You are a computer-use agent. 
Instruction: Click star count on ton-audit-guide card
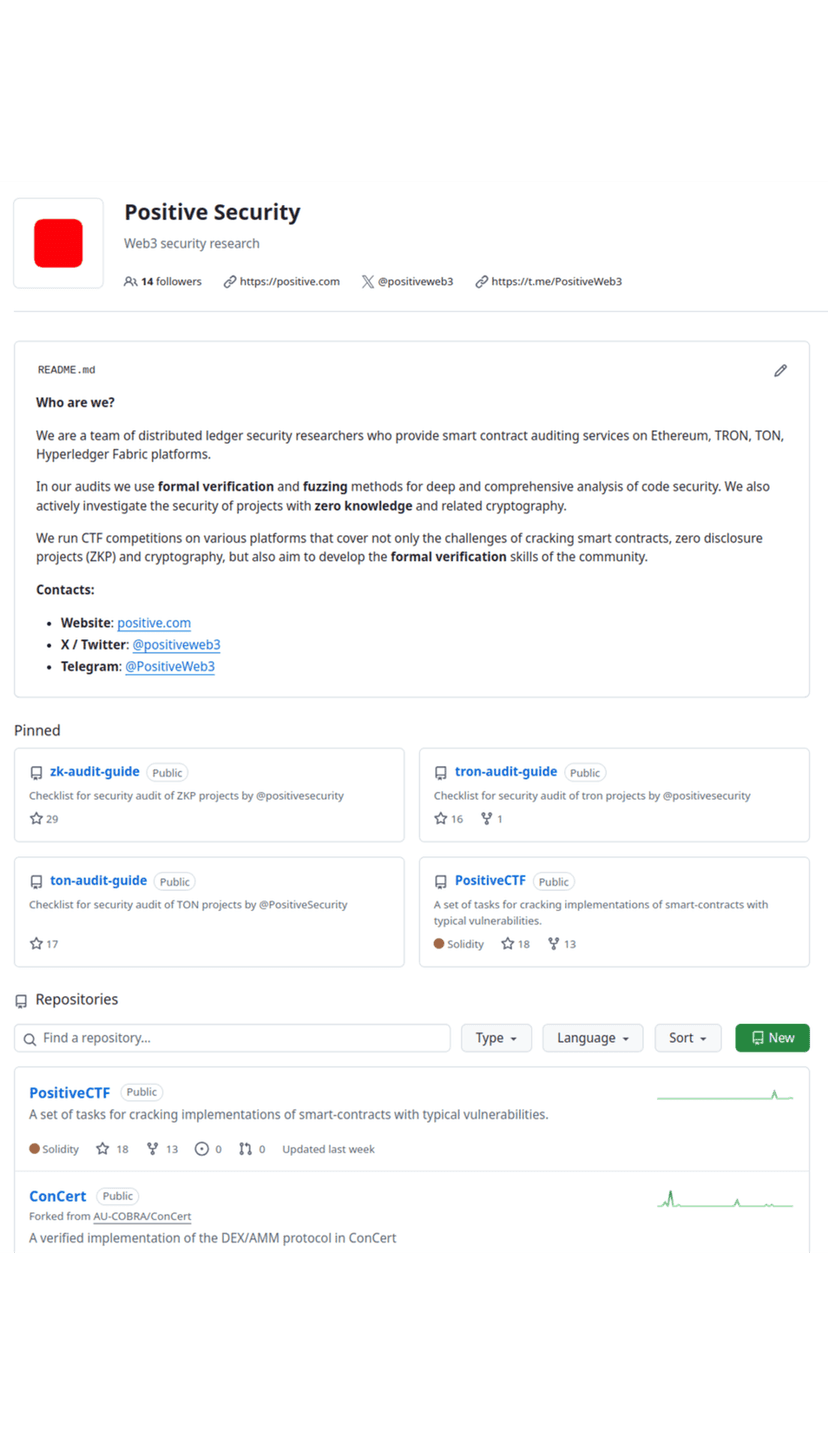click(52, 944)
